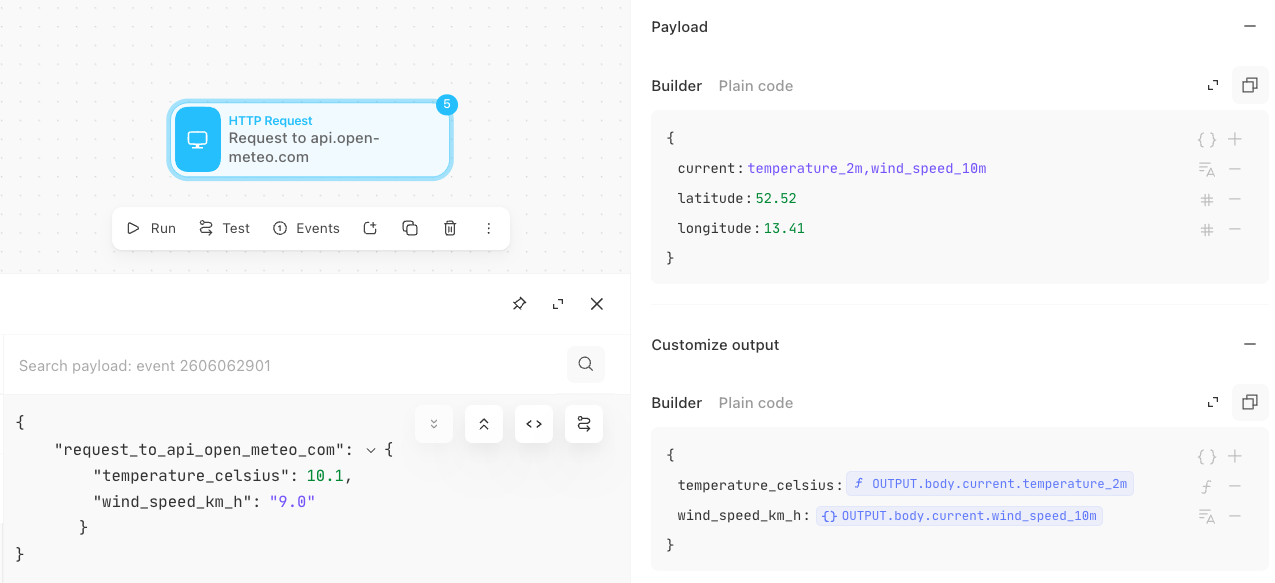Switch Customize output to Plain code tab
Screen dimensions: 1275x583
click(x=756, y=403)
